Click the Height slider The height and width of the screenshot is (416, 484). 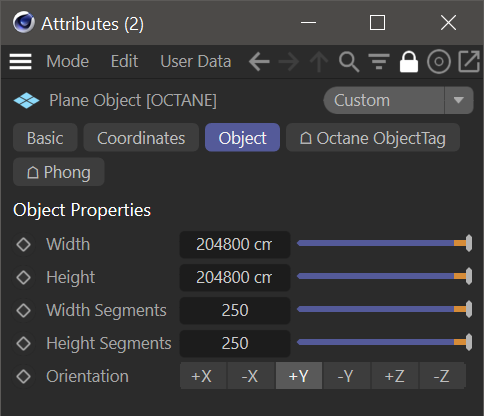384,276
